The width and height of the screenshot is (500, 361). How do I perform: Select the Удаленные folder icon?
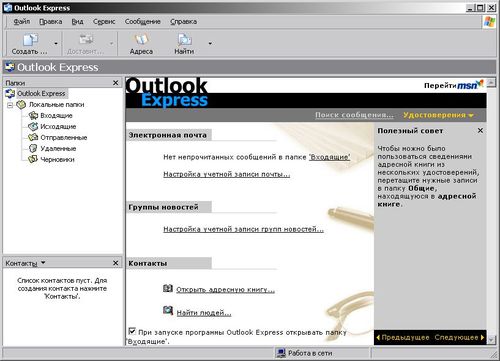(x=33, y=148)
